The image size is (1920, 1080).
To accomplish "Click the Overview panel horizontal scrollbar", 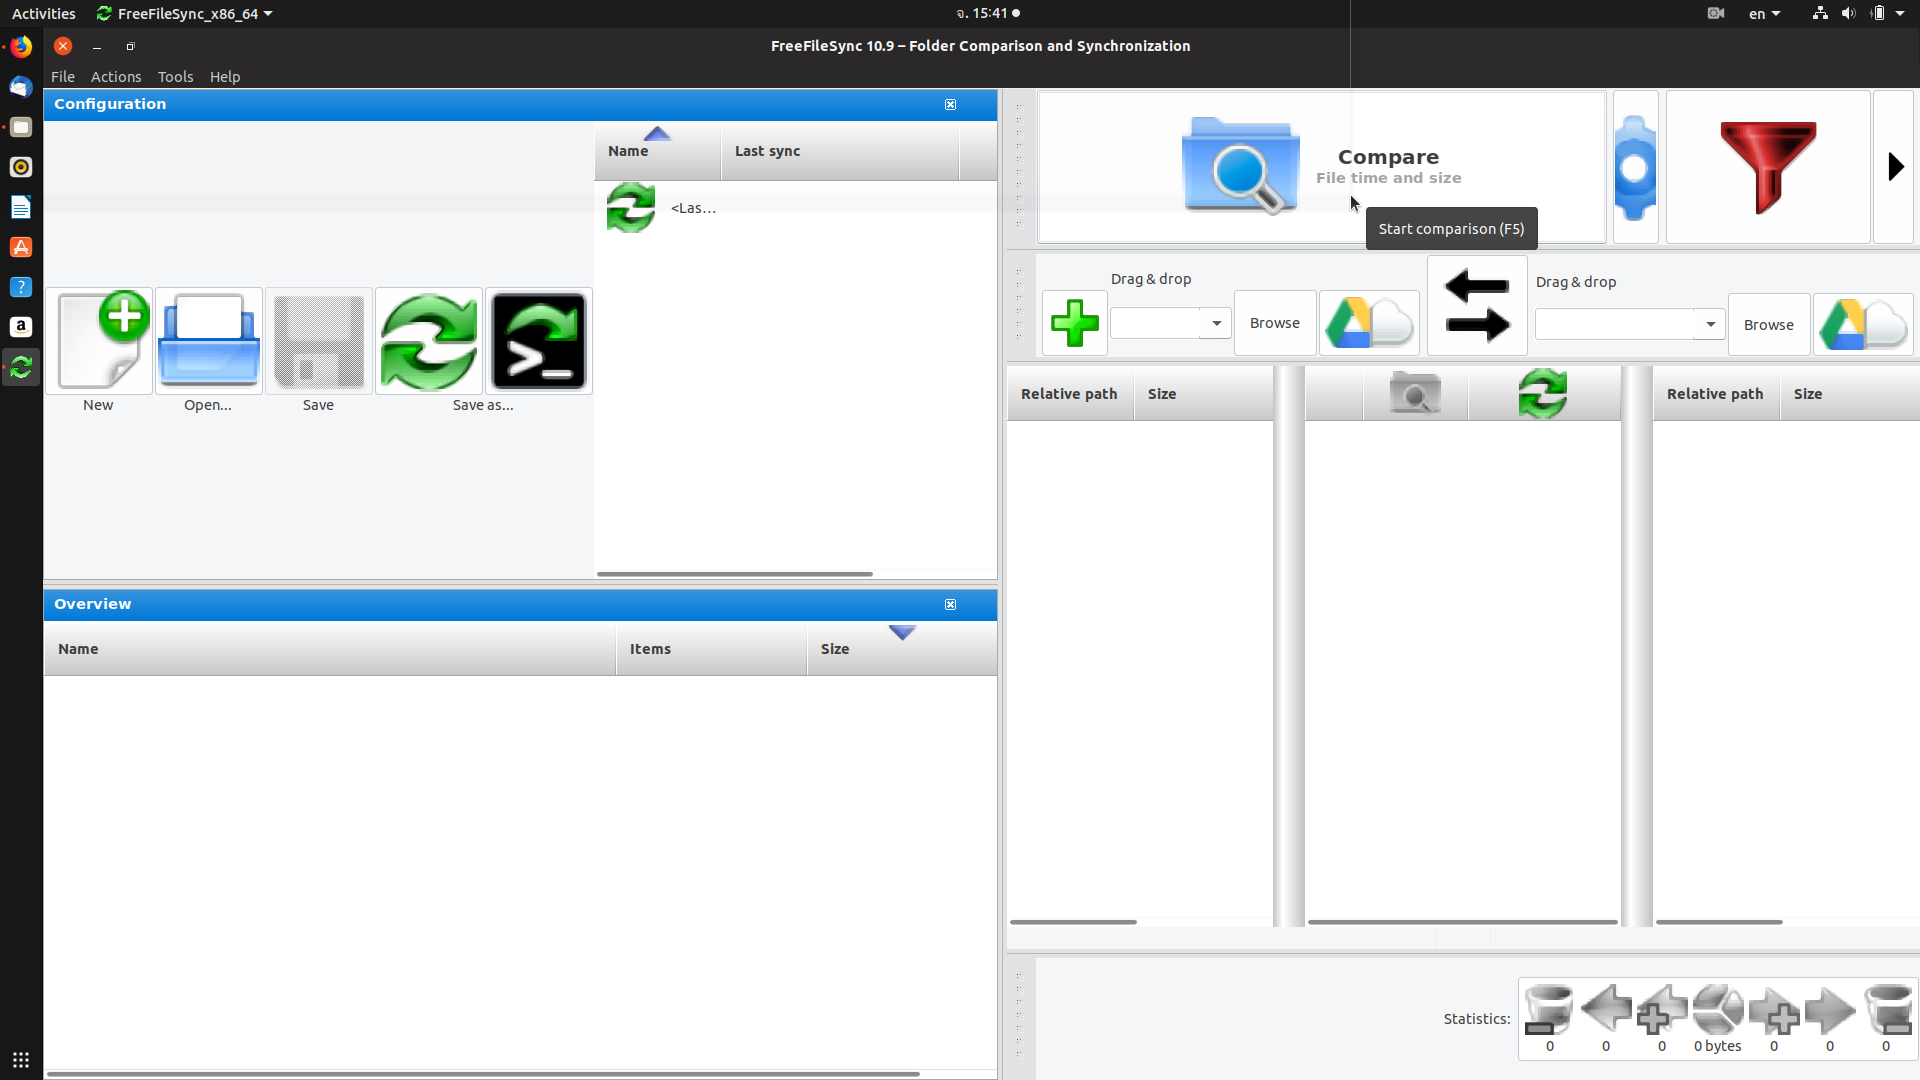I will click(483, 1074).
